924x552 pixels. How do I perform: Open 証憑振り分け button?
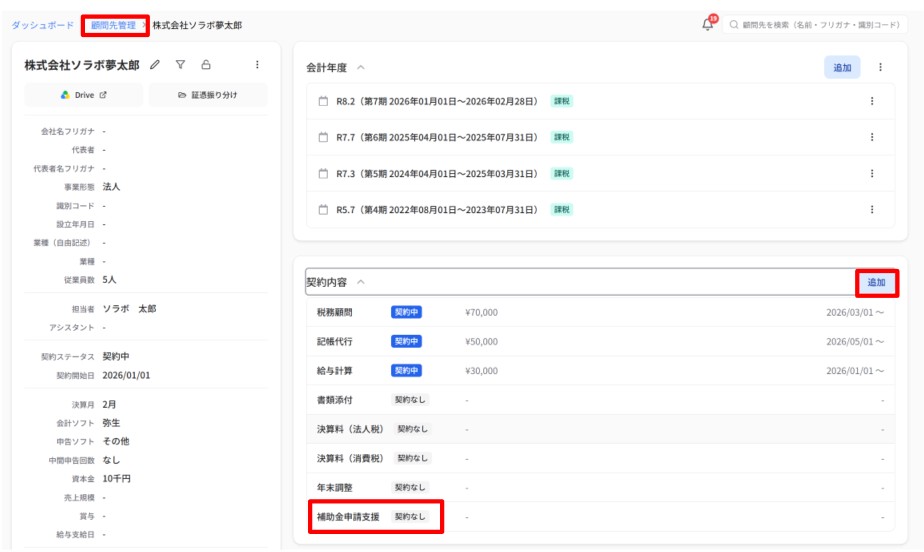[208, 95]
